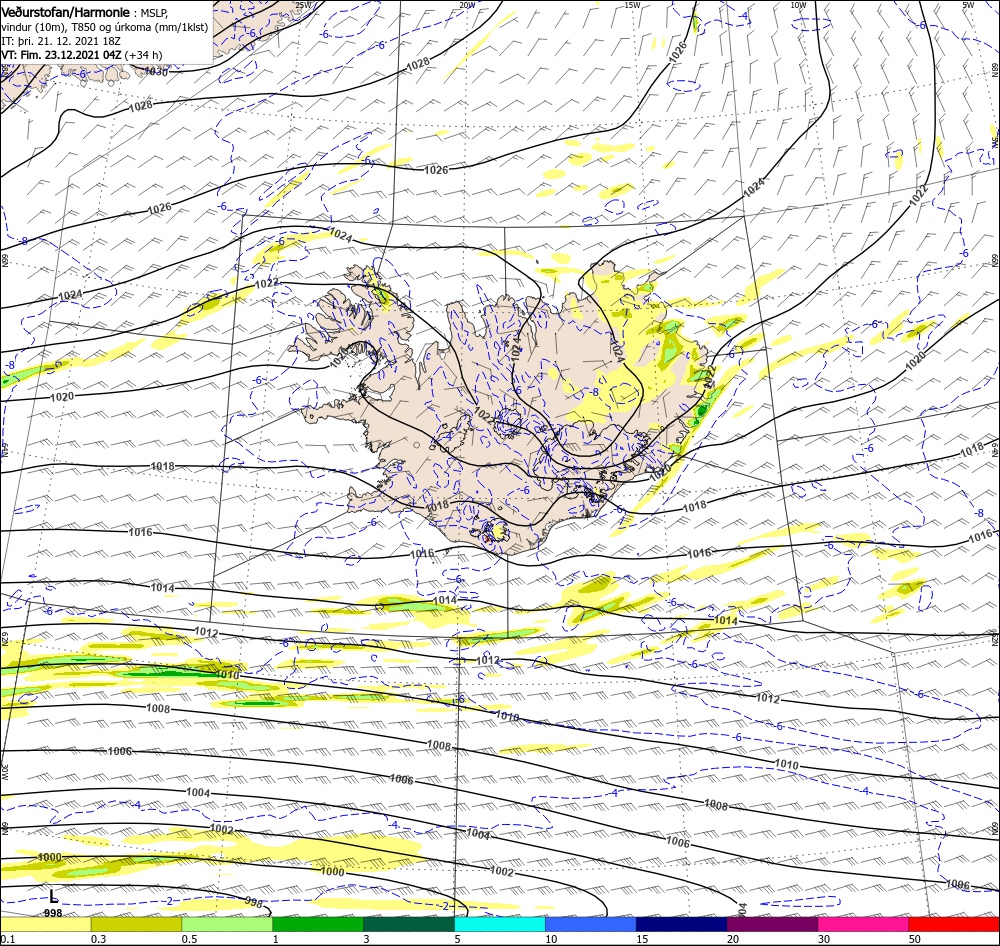Screen dimensions: 1000x946
Task: Click the "1030" isobar label
Action: [x=156, y=72]
